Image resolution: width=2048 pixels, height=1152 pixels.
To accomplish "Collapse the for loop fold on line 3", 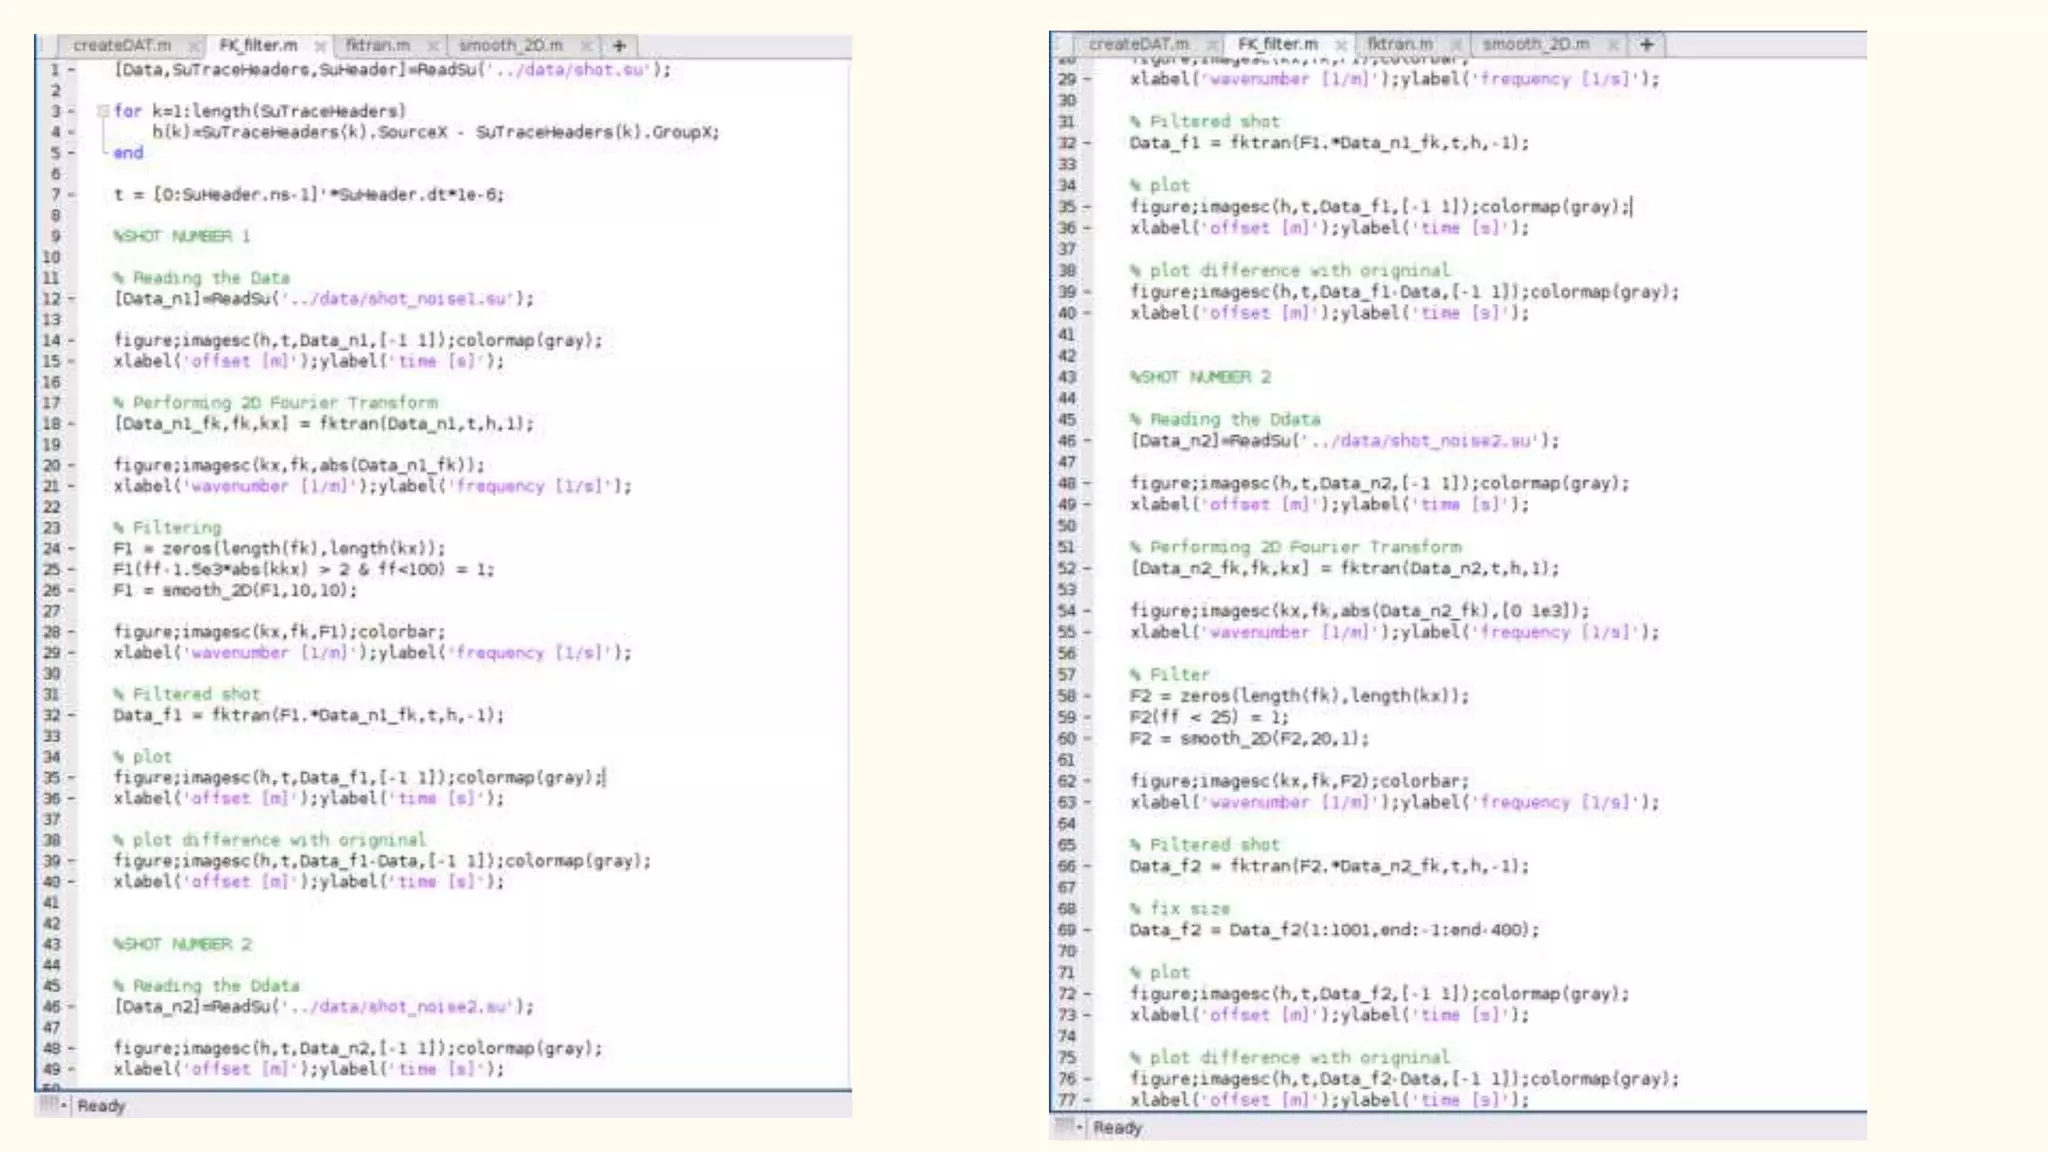I will coord(102,111).
